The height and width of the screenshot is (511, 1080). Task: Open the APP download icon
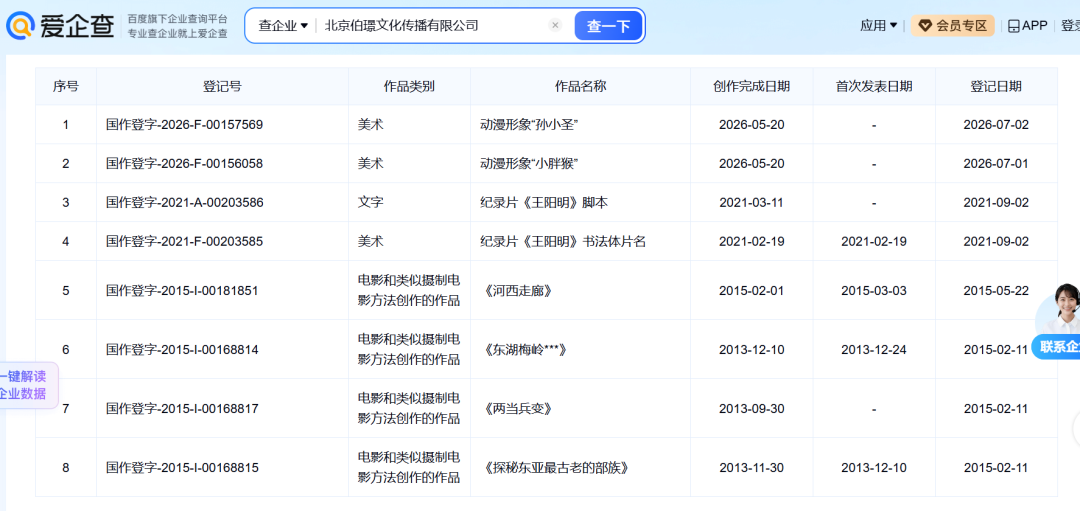tap(1027, 26)
